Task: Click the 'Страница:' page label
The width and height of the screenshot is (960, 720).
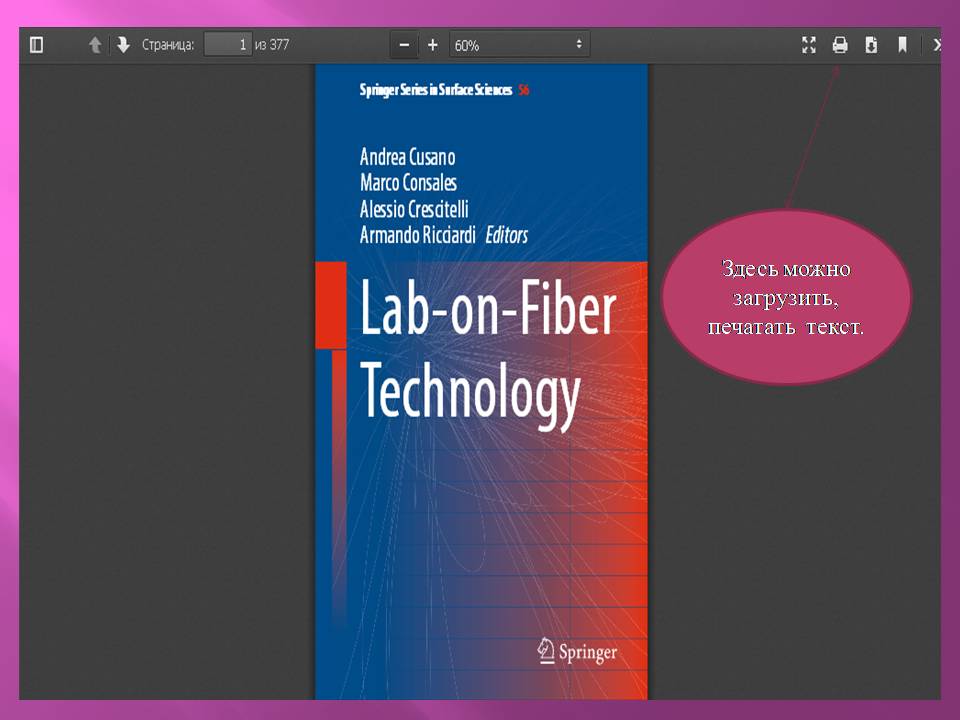Action: pyautogui.click(x=168, y=45)
